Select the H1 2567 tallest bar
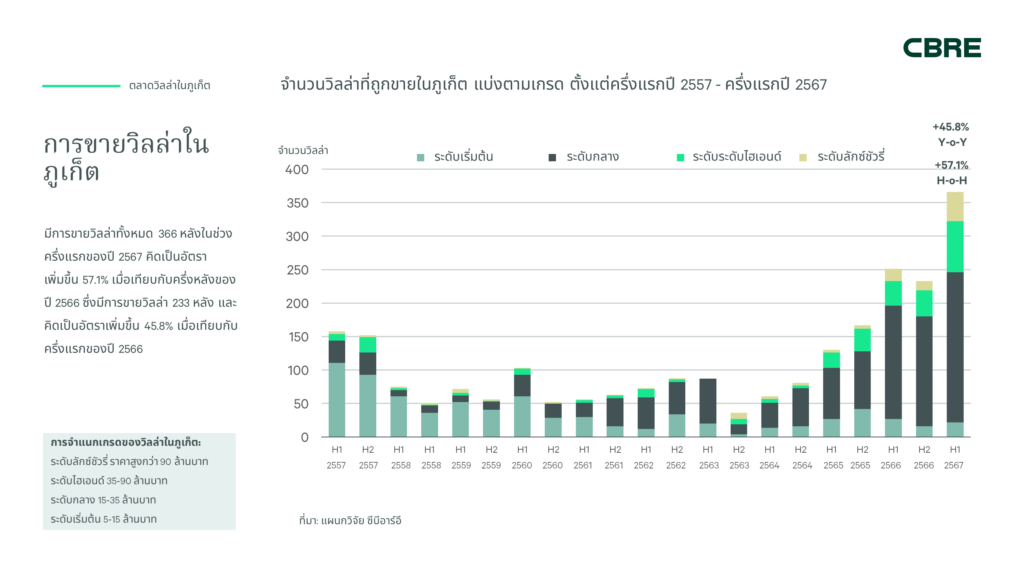 tap(955, 314)
